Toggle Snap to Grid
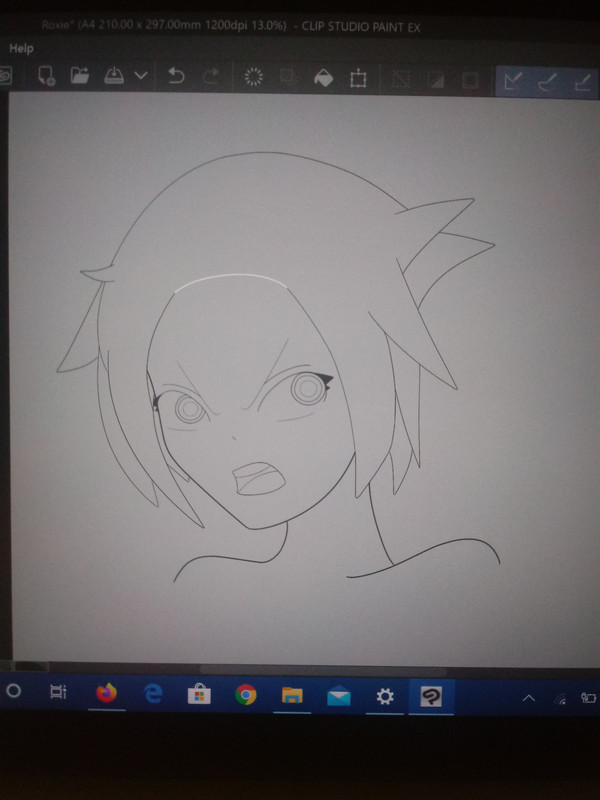Image resolution: width=600 pixels, height=800 pixels. tap(583, 82)
